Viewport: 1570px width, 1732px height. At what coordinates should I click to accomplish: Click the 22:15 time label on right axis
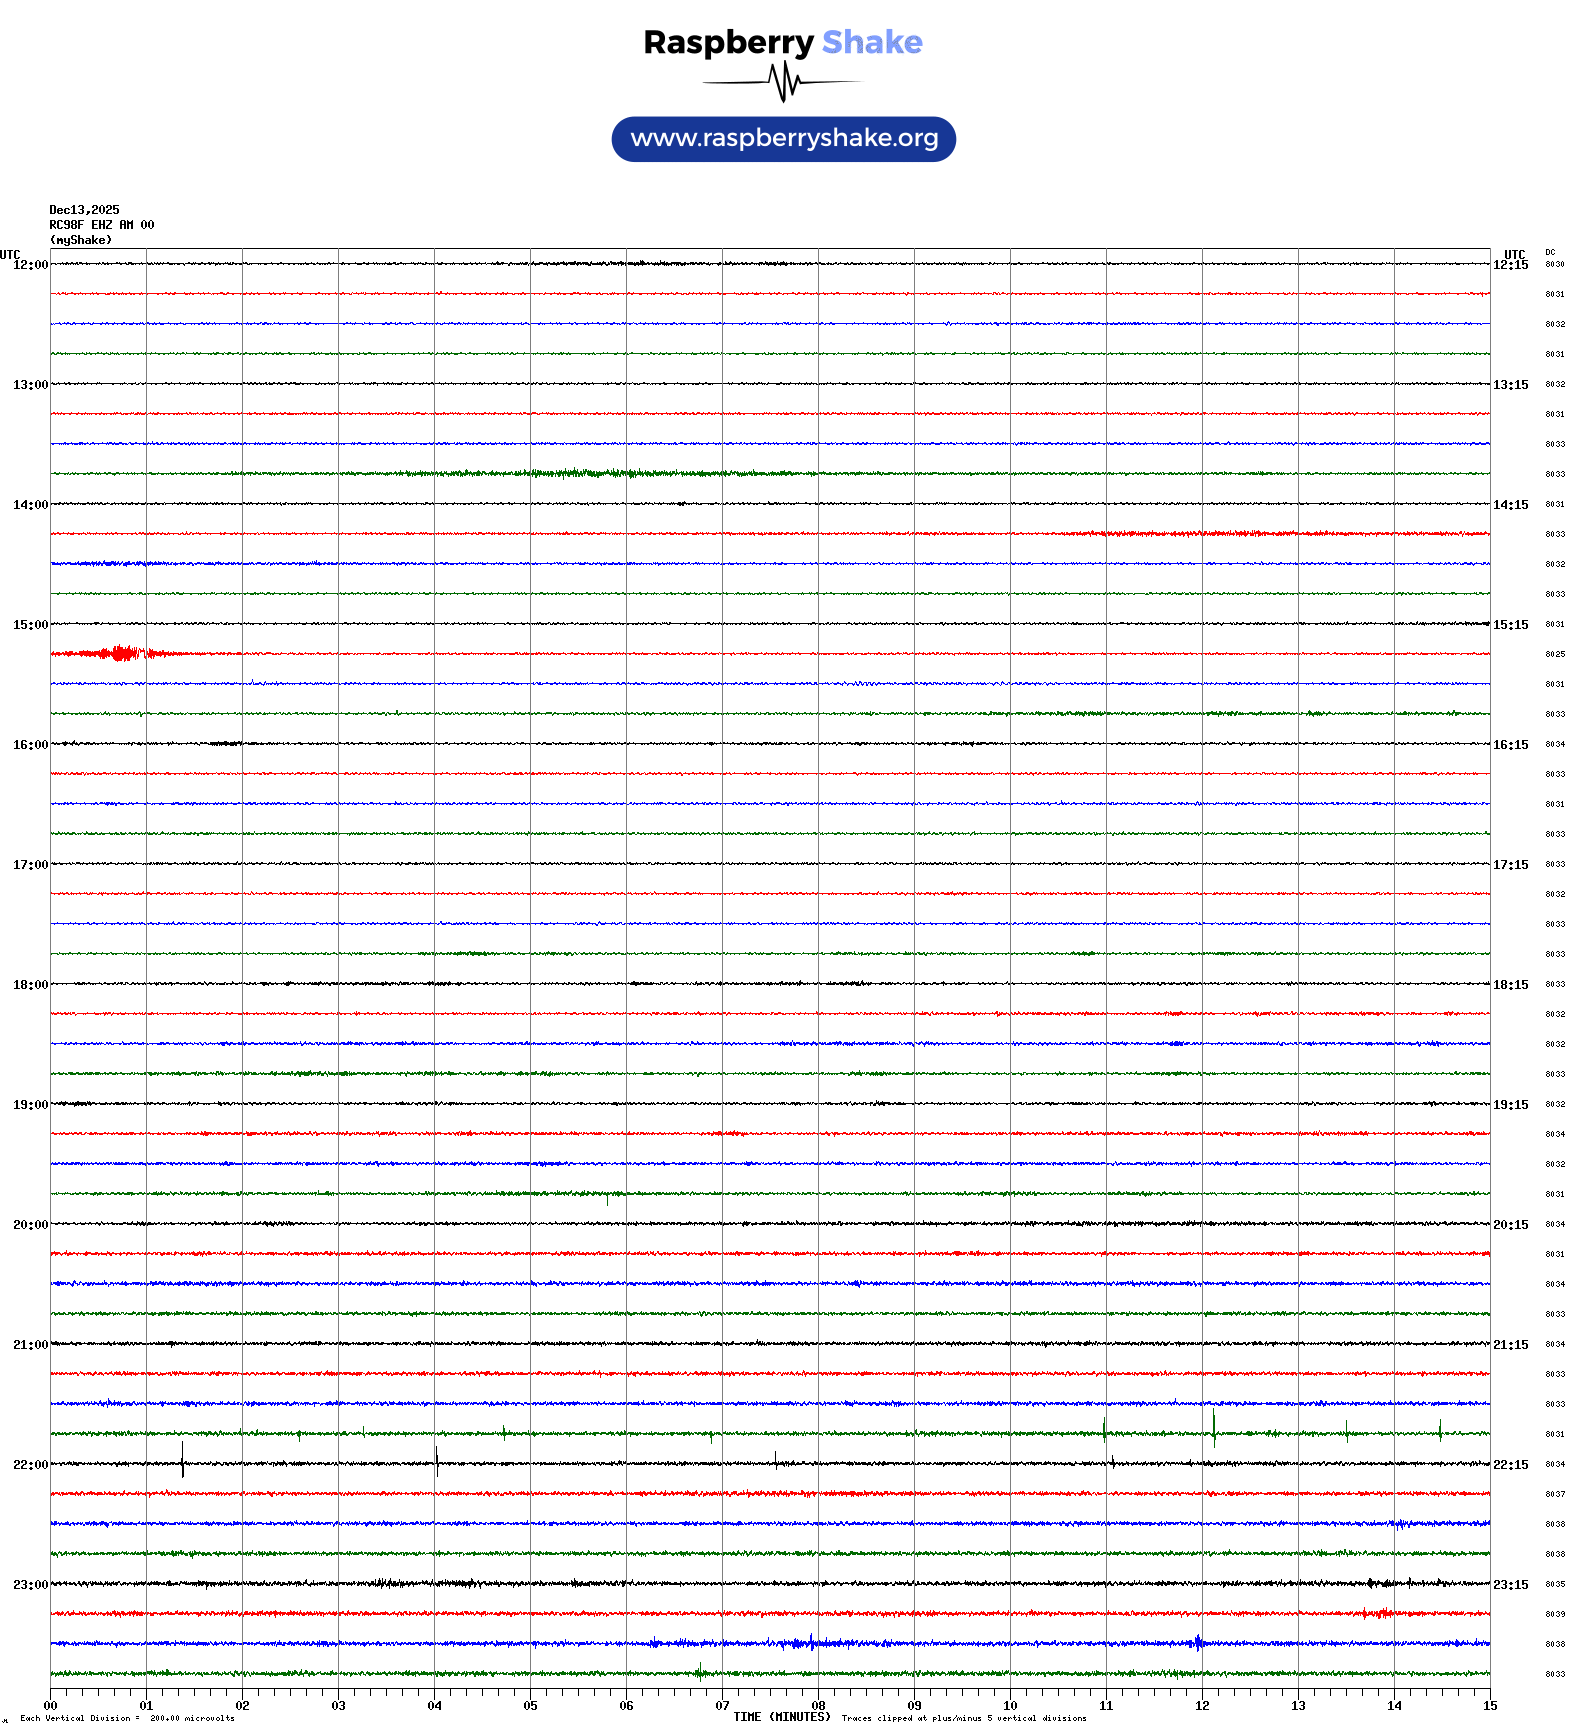[x=1510, y=1465]
